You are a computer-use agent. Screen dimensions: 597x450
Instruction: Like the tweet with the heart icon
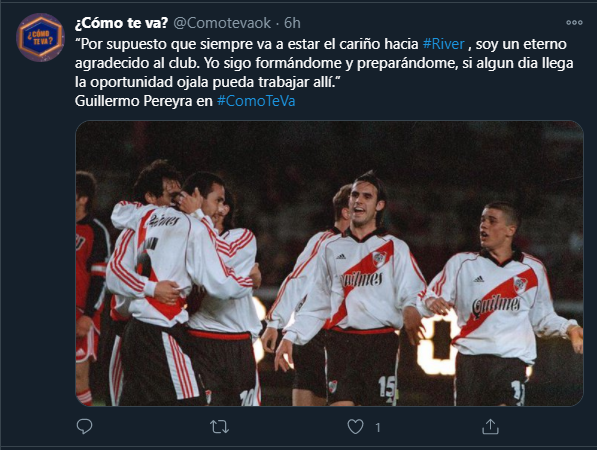coord(355,427)
